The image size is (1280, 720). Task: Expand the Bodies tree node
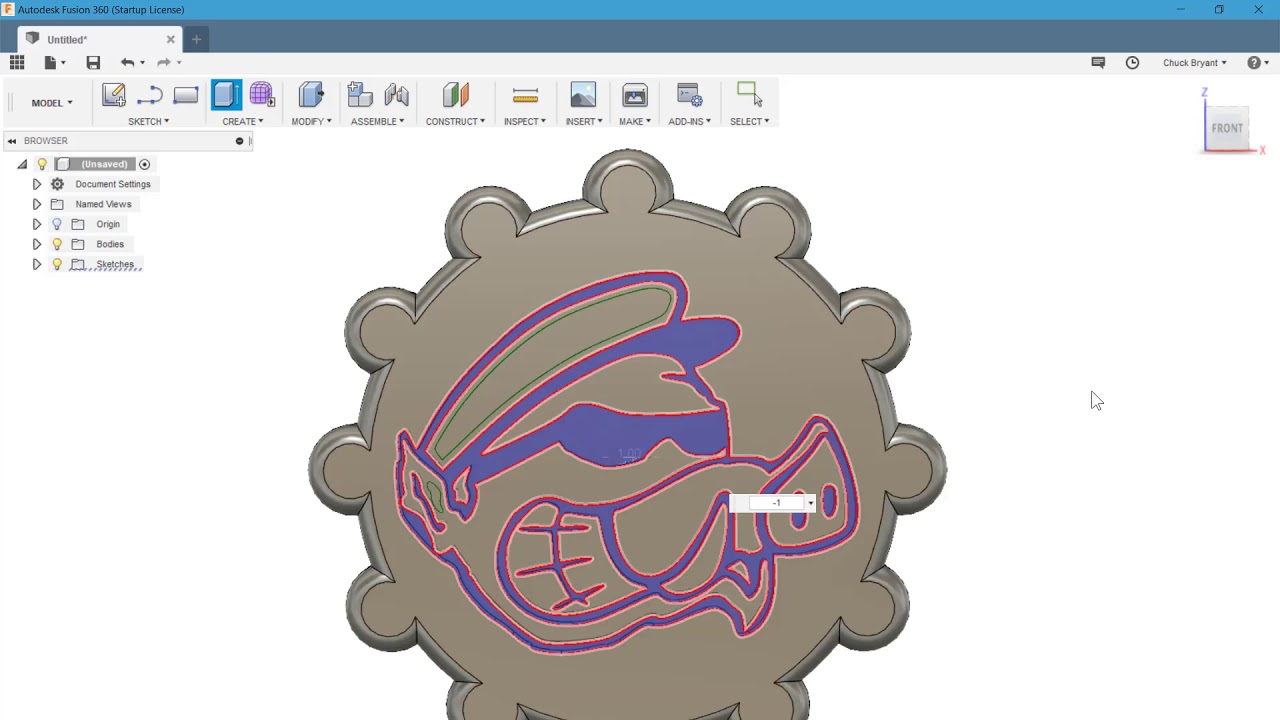tap(37, 244)
